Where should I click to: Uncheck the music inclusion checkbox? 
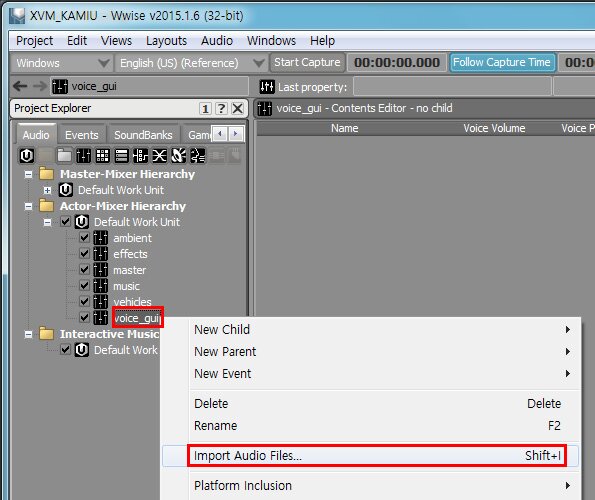(x=84, y=286)
